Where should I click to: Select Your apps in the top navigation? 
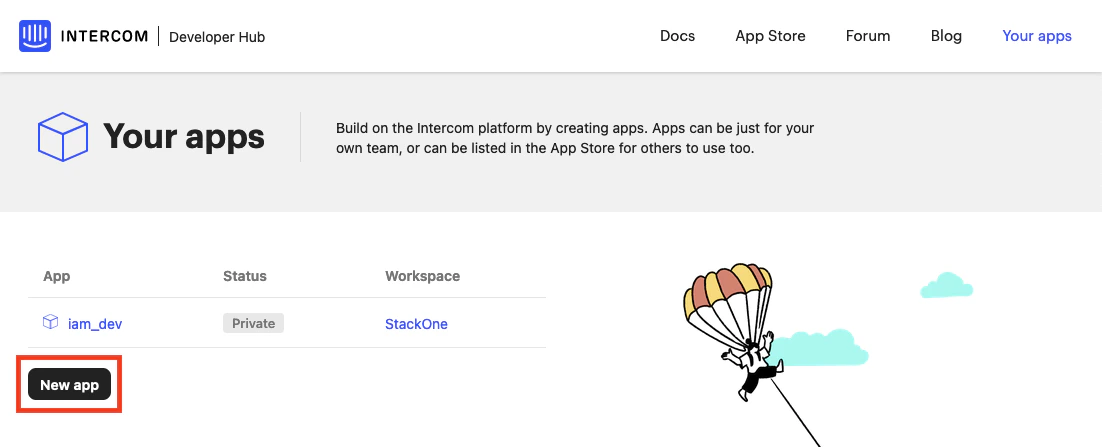pos(1037,36)
